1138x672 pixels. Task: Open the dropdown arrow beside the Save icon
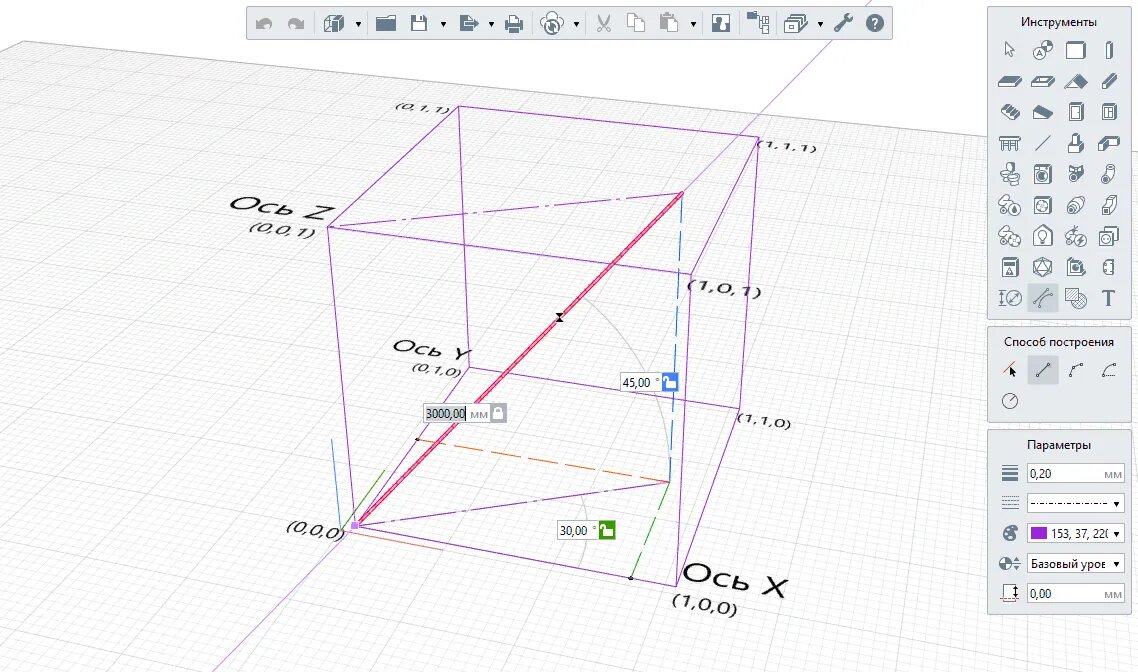click(443, 24)
